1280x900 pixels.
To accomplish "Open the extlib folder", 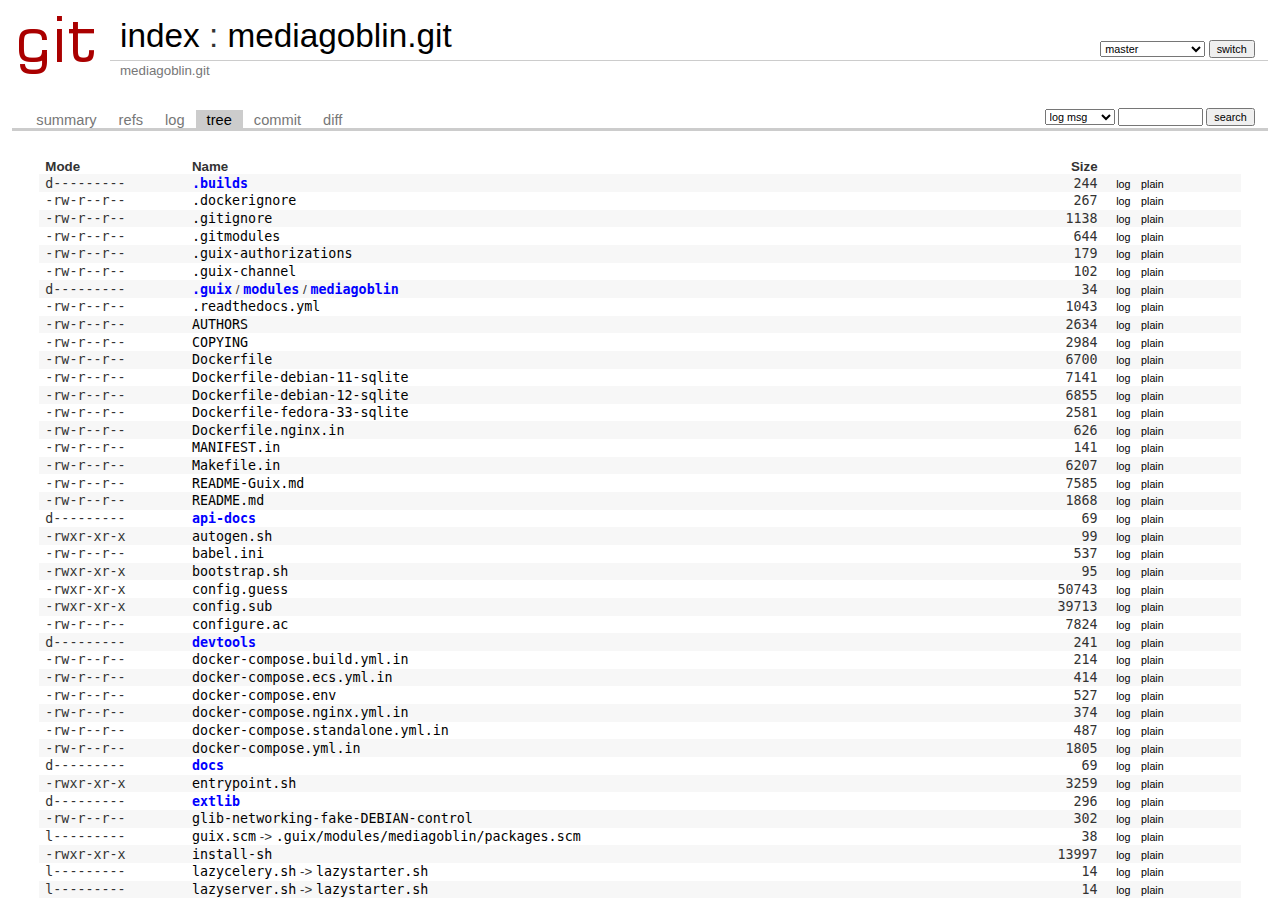I will click(216, 801).
